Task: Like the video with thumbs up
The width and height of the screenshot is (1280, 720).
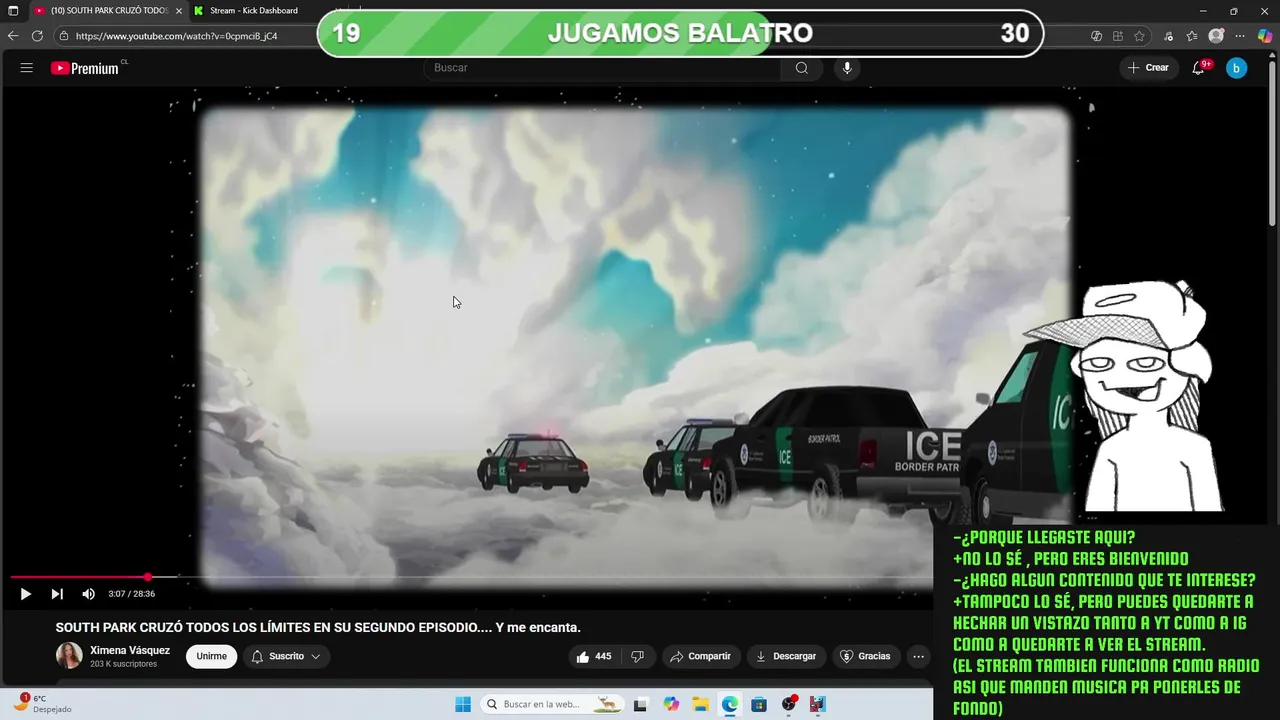Action: [595, 656]
